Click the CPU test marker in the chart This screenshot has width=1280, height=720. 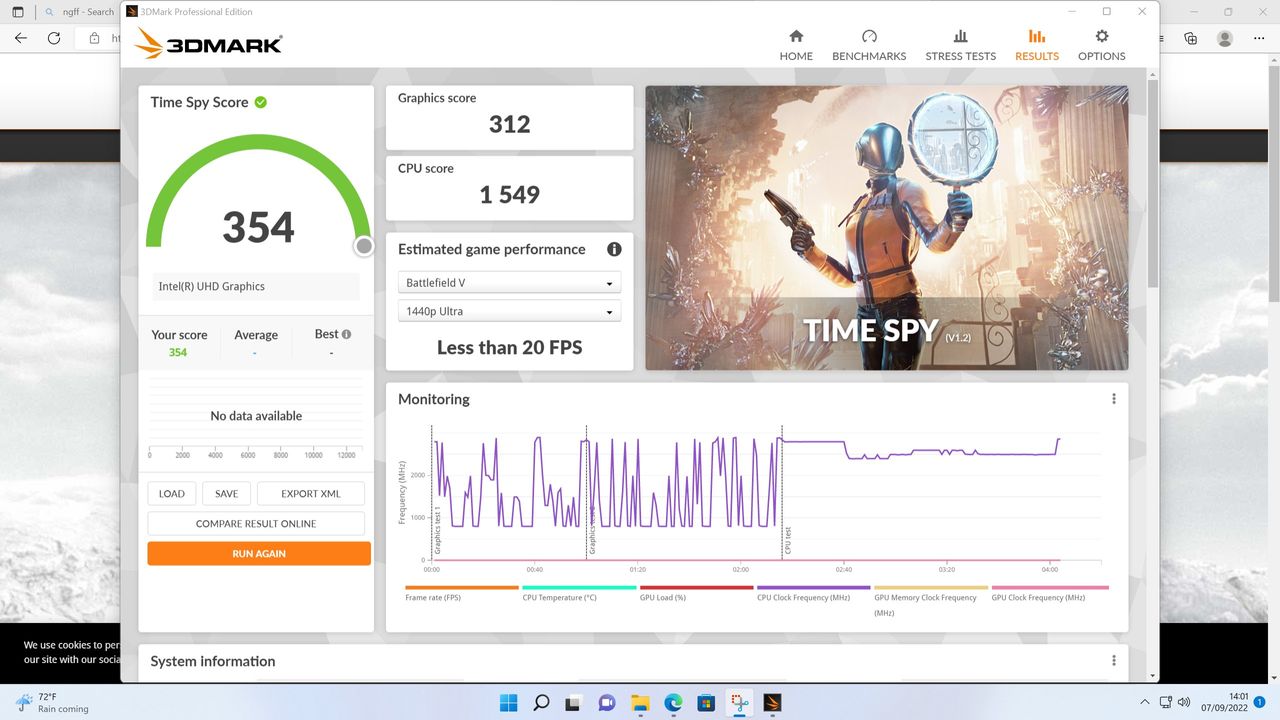pyautogui.click(x=788, y=540)
